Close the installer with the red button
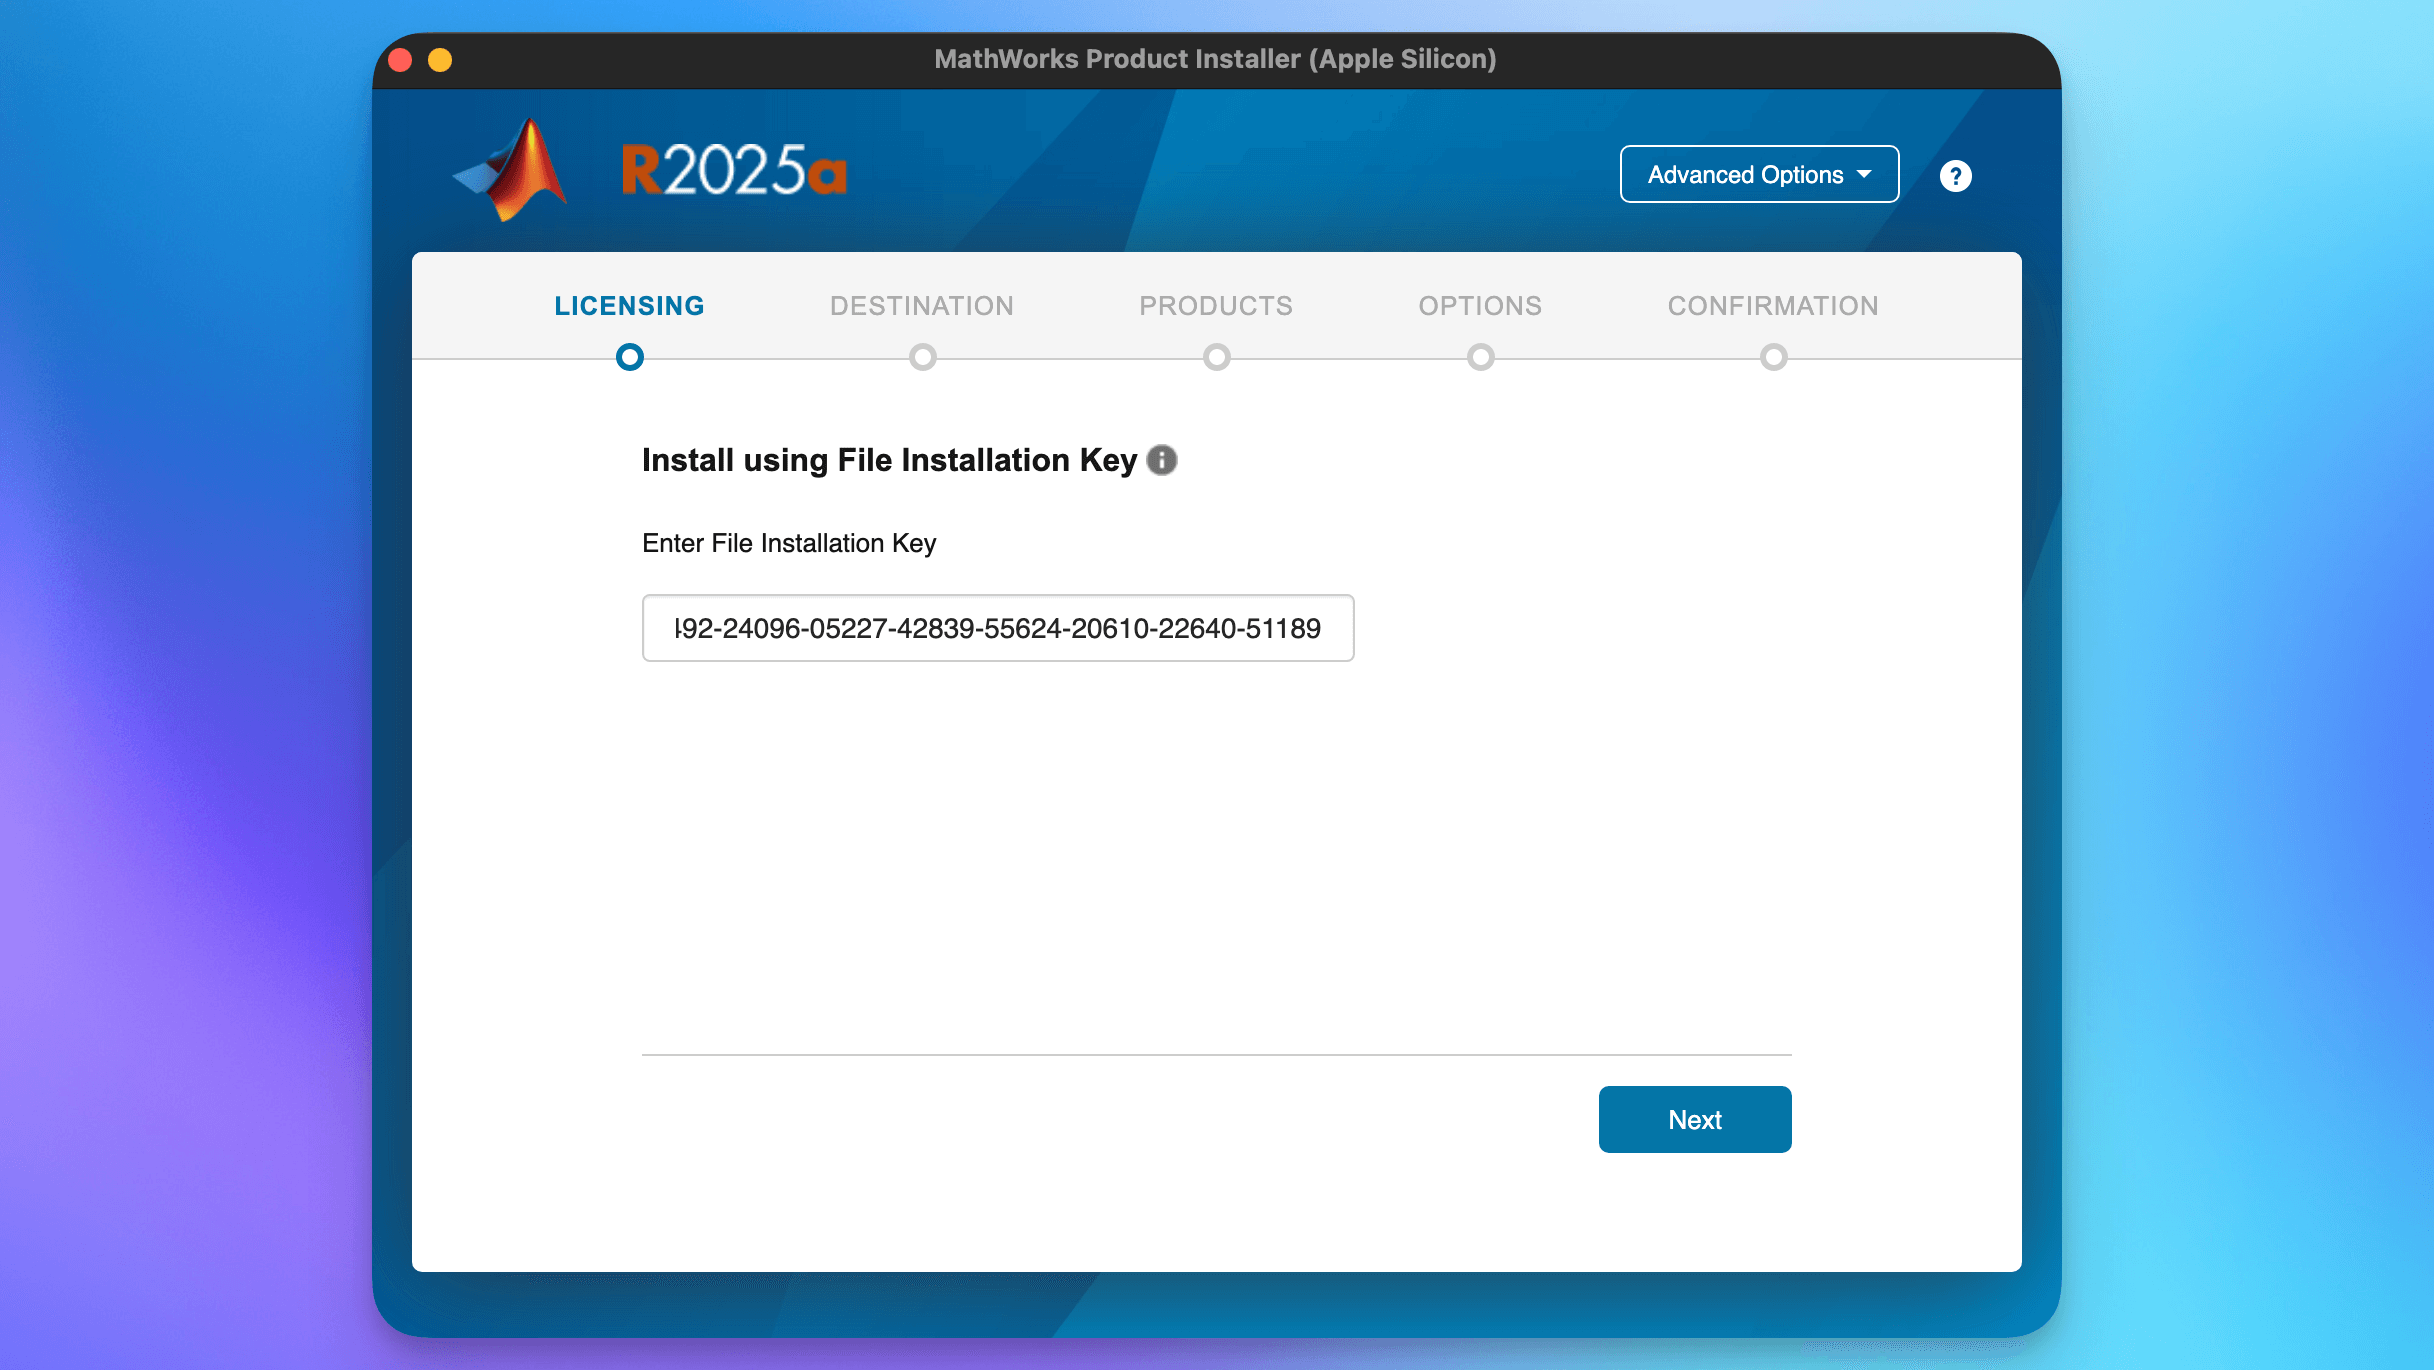2434x1370 pixels. click(x=400, y=60)
